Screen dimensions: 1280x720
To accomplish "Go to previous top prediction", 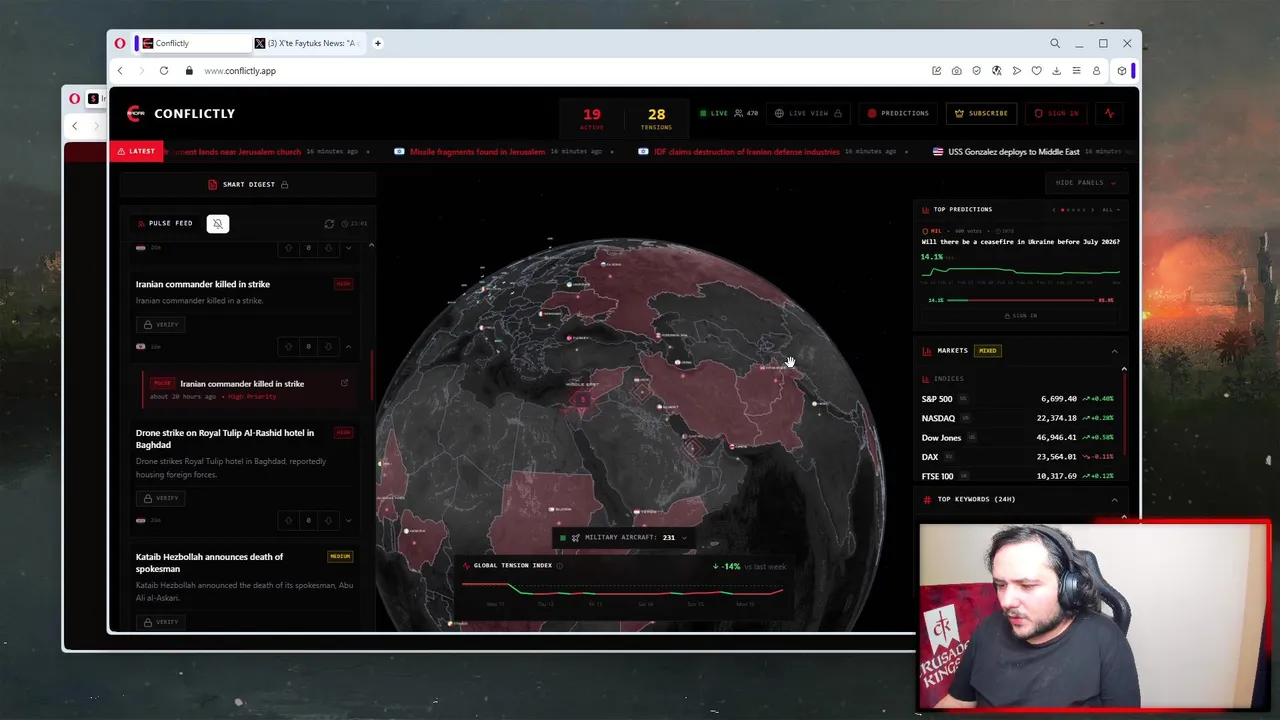I will 1053,210.
